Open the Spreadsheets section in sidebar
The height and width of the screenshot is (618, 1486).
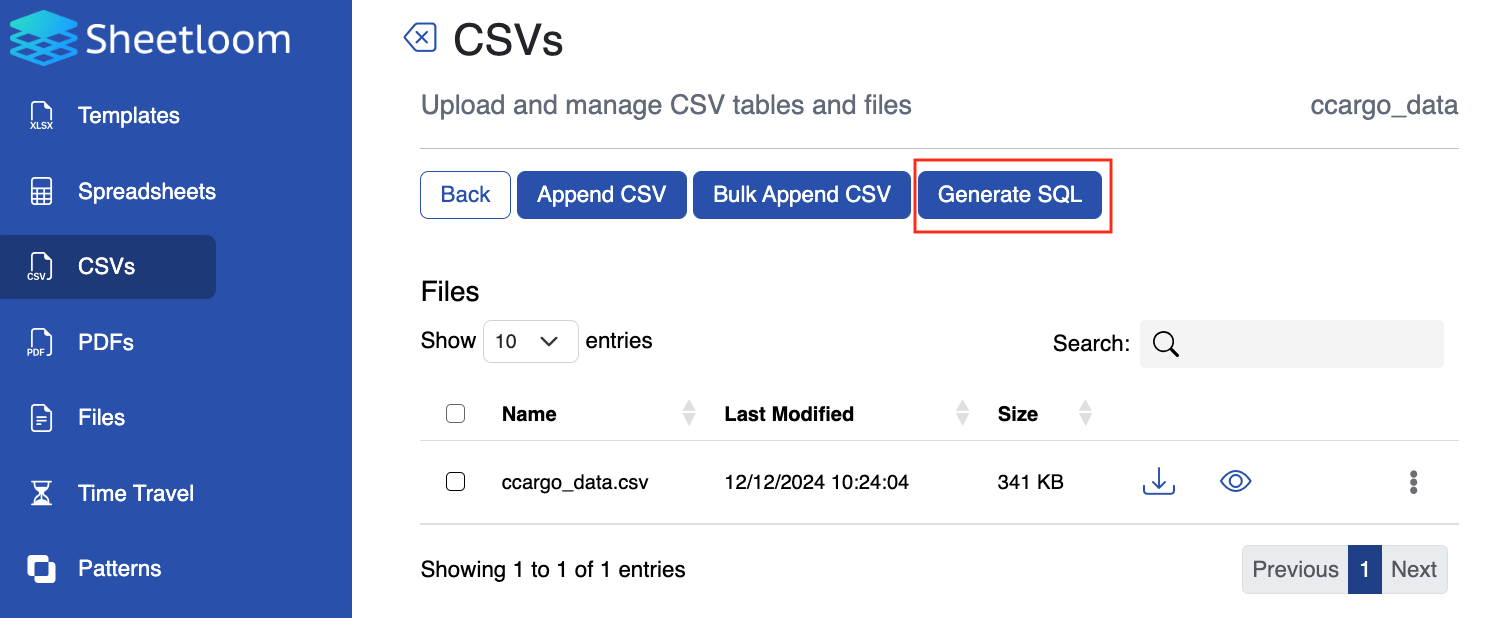point(146,192)
